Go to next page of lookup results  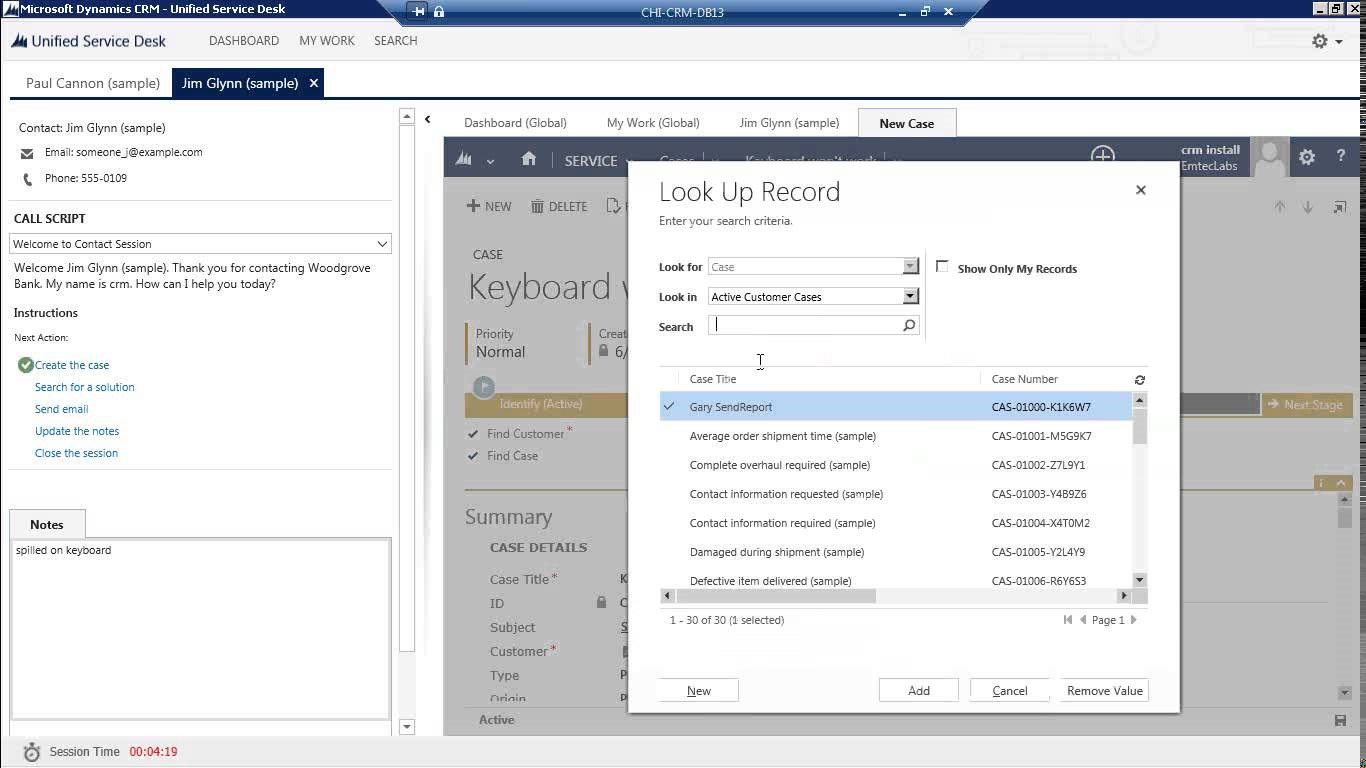tap(1133, 620)
